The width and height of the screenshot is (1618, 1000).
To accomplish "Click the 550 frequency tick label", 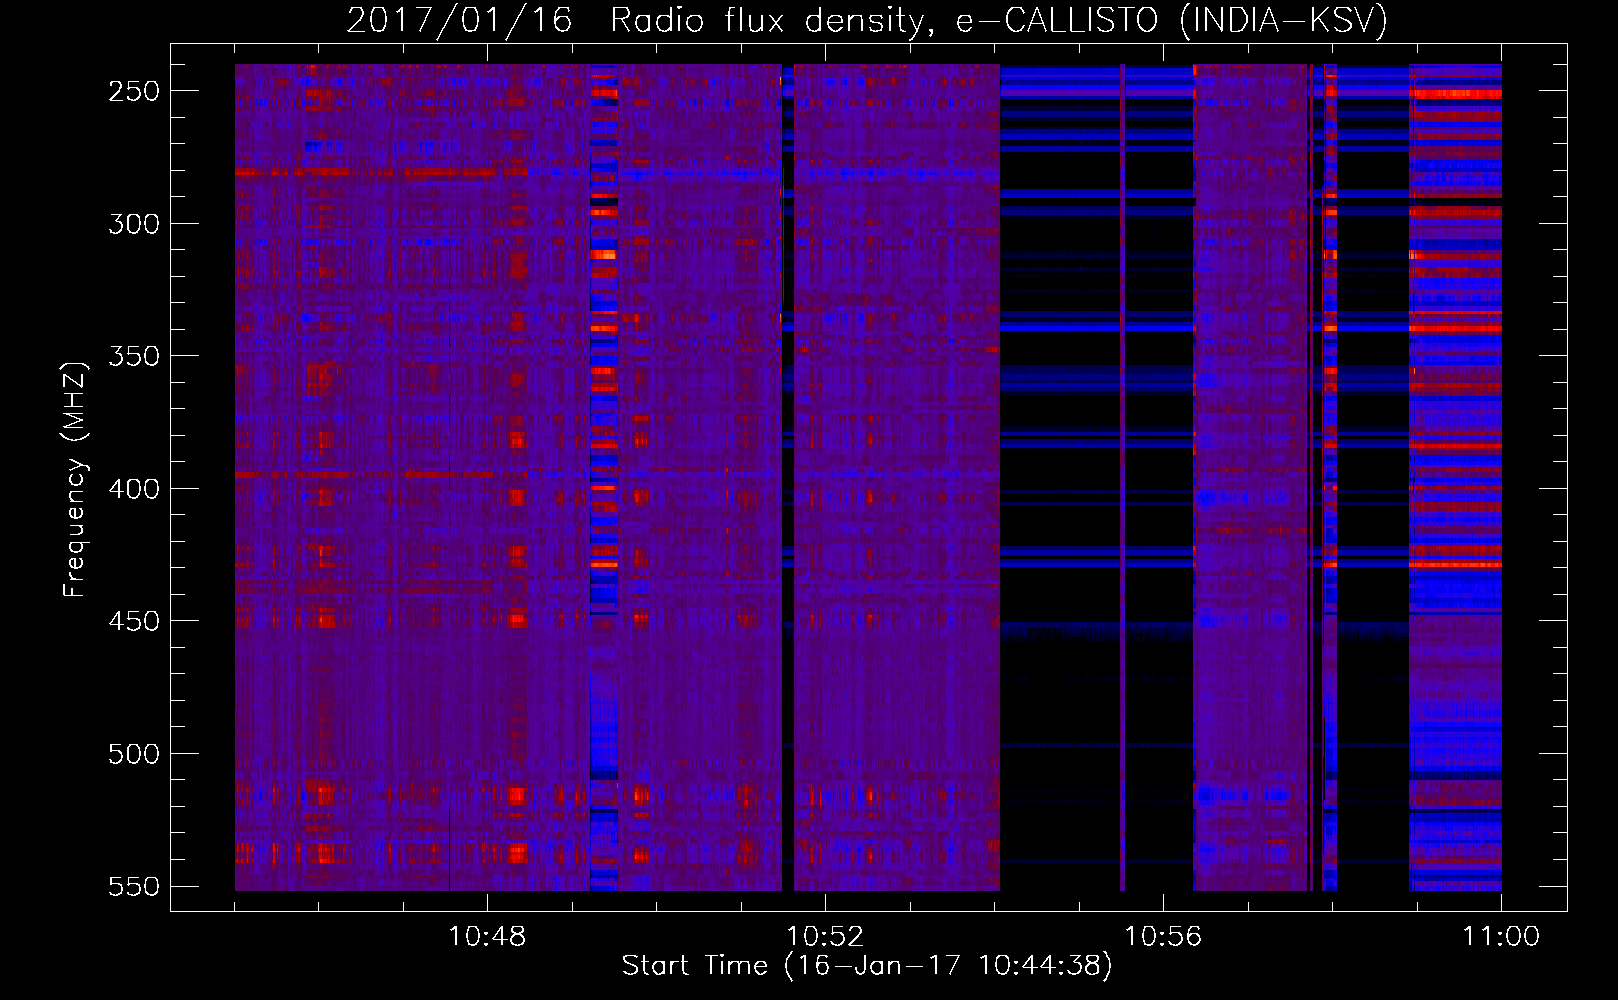I will pyautogui.click(x=134, y=886).
